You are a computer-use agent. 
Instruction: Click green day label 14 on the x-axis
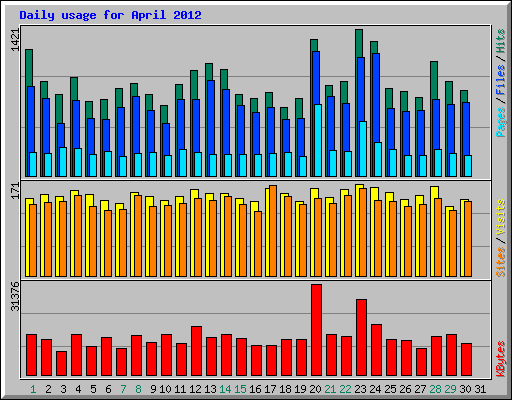click(225, 389)
